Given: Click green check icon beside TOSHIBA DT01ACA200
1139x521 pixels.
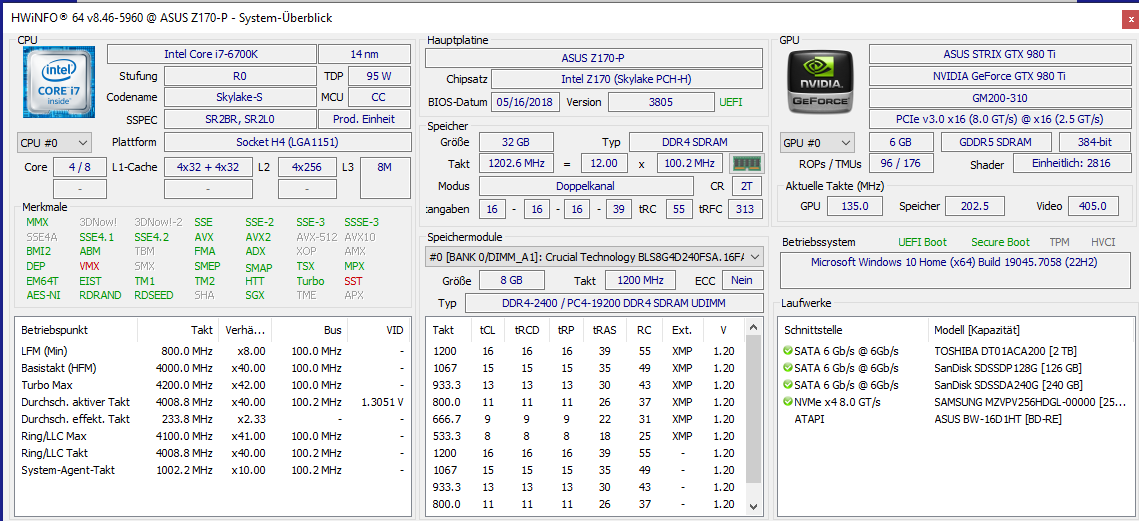Looking at the screenshot, I should pyautogui.click(x=787, y=350).
